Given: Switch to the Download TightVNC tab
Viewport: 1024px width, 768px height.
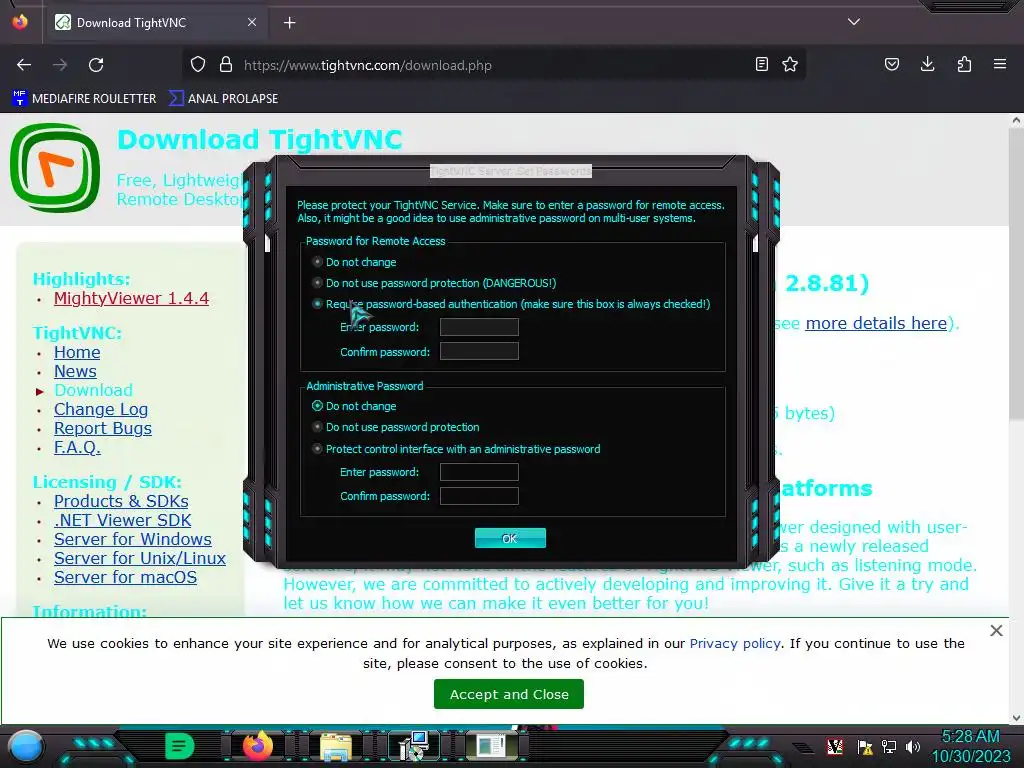Looking at the screenshot, I should pyautogui.click(x=157, y=23).
